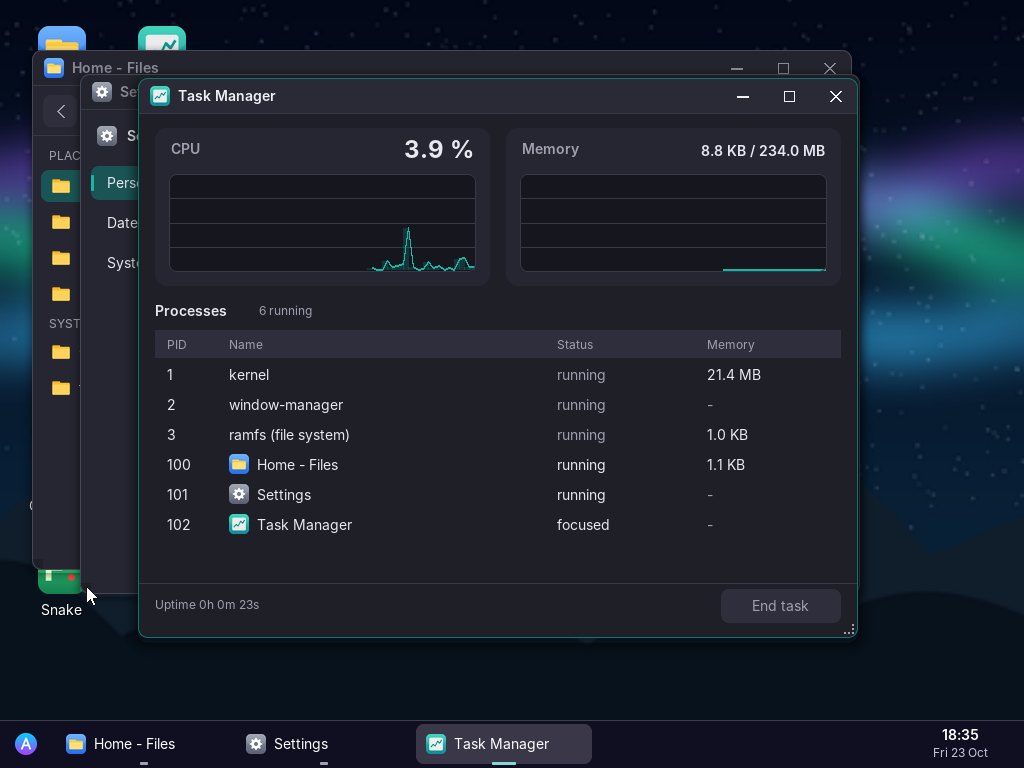Sort processes by the Name column header

coord(246,344)
